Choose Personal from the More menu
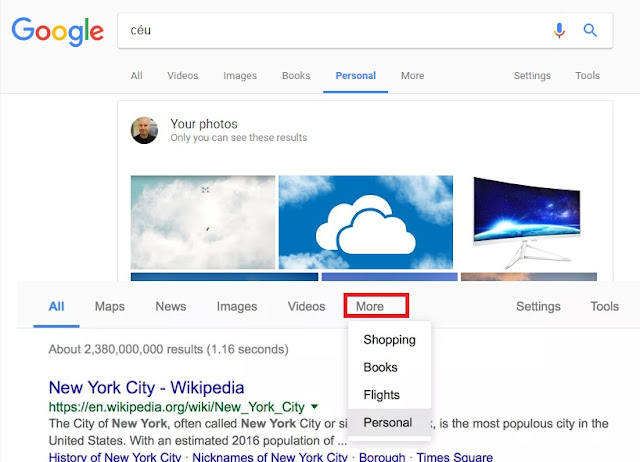The width and height of the screenshot is (640, 462). (389, 423)
